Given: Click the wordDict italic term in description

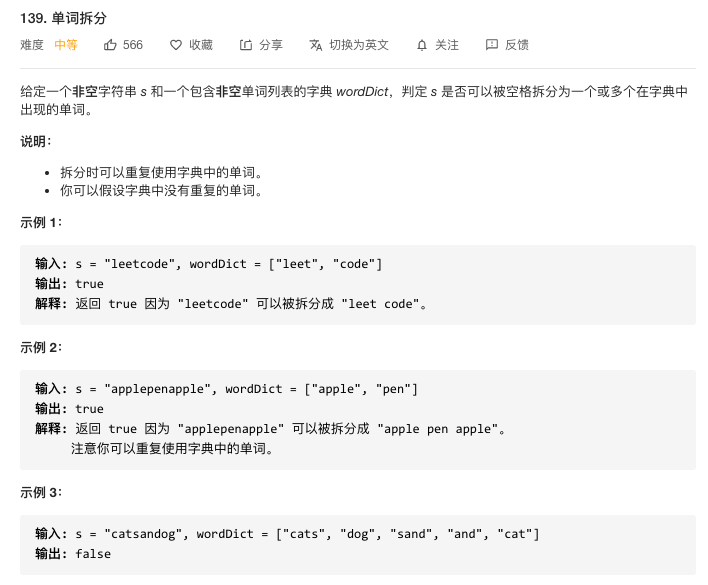Looking at the screenshot, I should (362, 92).
